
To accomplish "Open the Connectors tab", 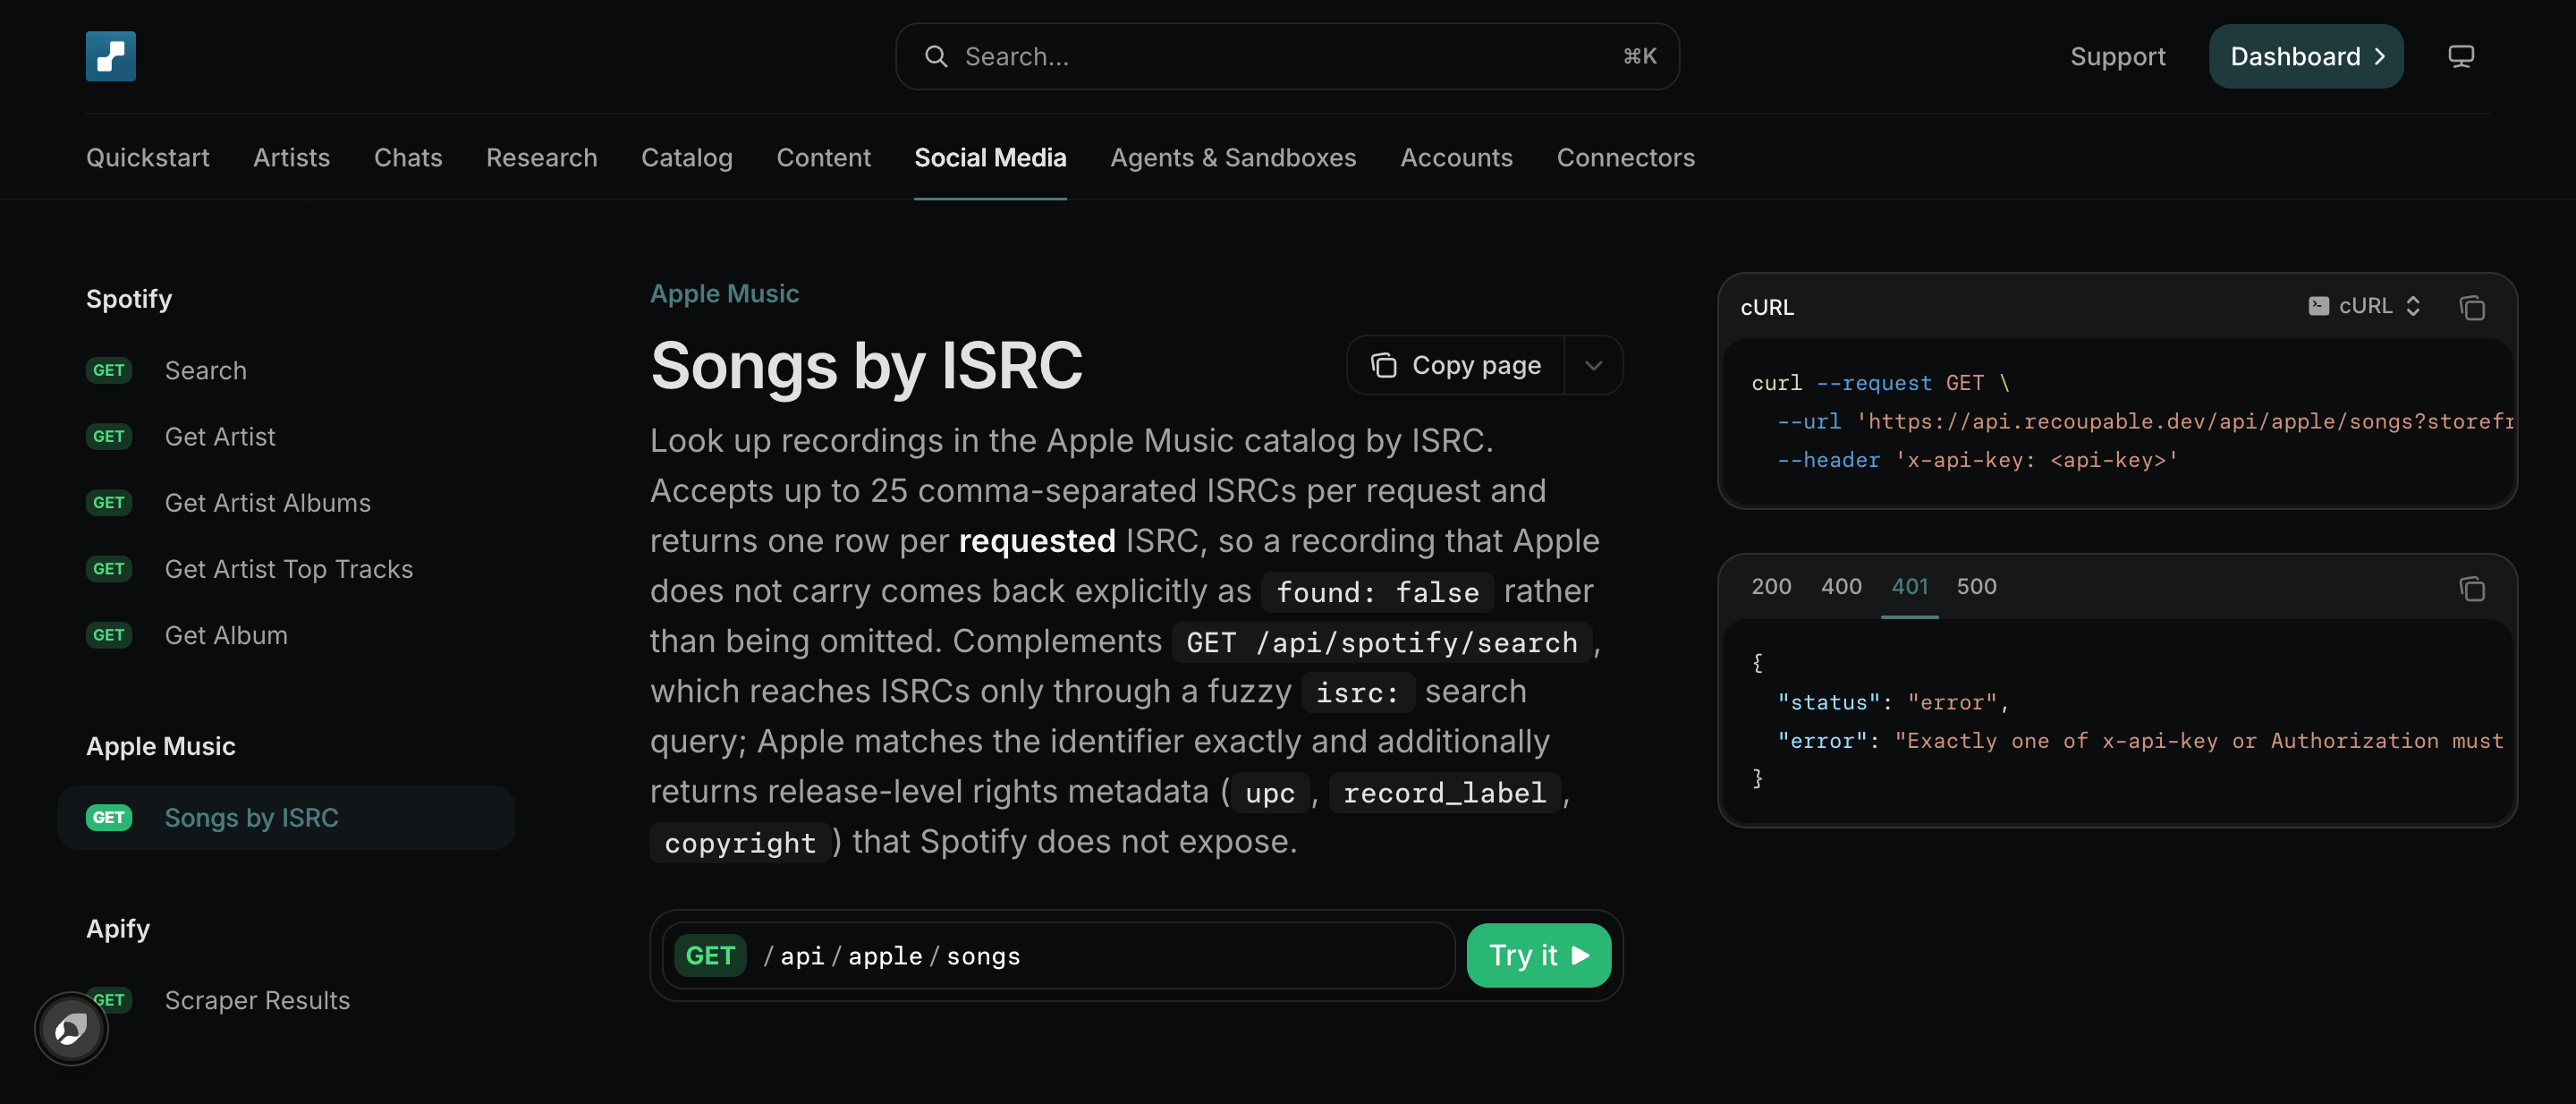I will (x=1626, y=157).
